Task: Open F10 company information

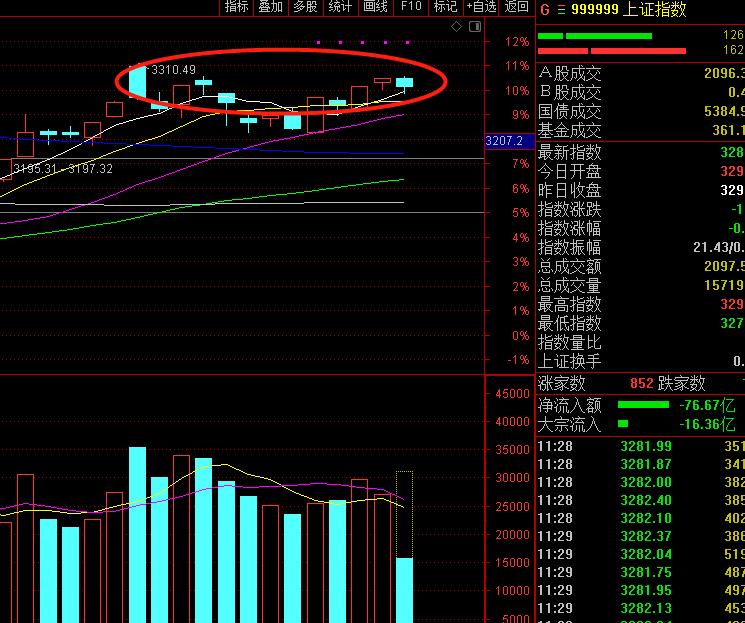Action: point(410,7)
